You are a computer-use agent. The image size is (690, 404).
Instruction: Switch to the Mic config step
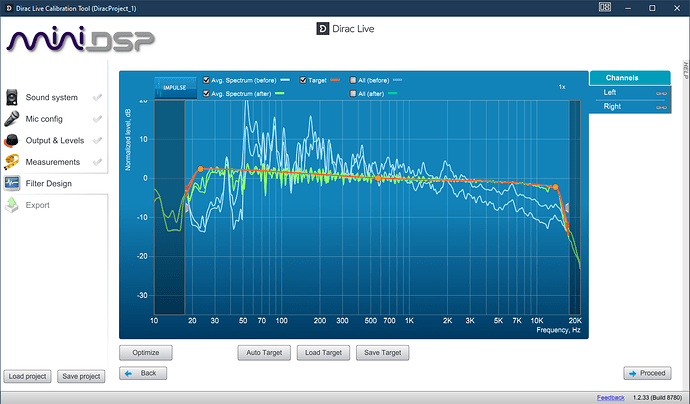click(x=44, y=119)
